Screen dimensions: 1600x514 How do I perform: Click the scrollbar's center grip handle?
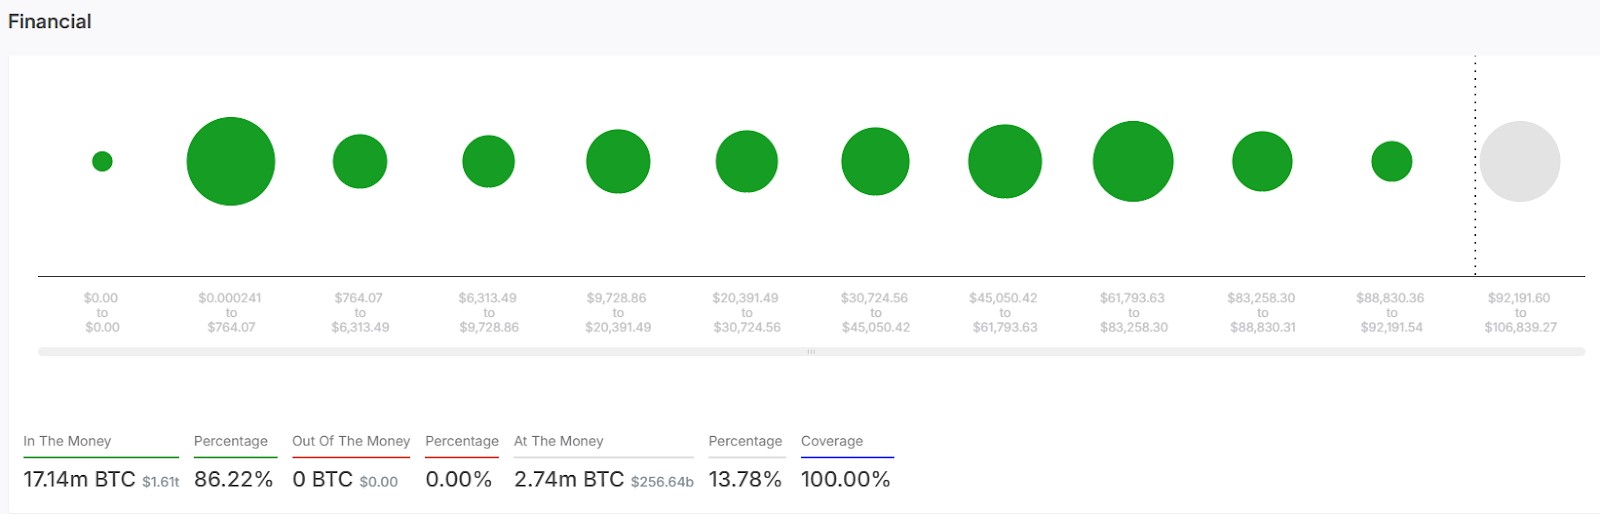[x=811, y=351]
